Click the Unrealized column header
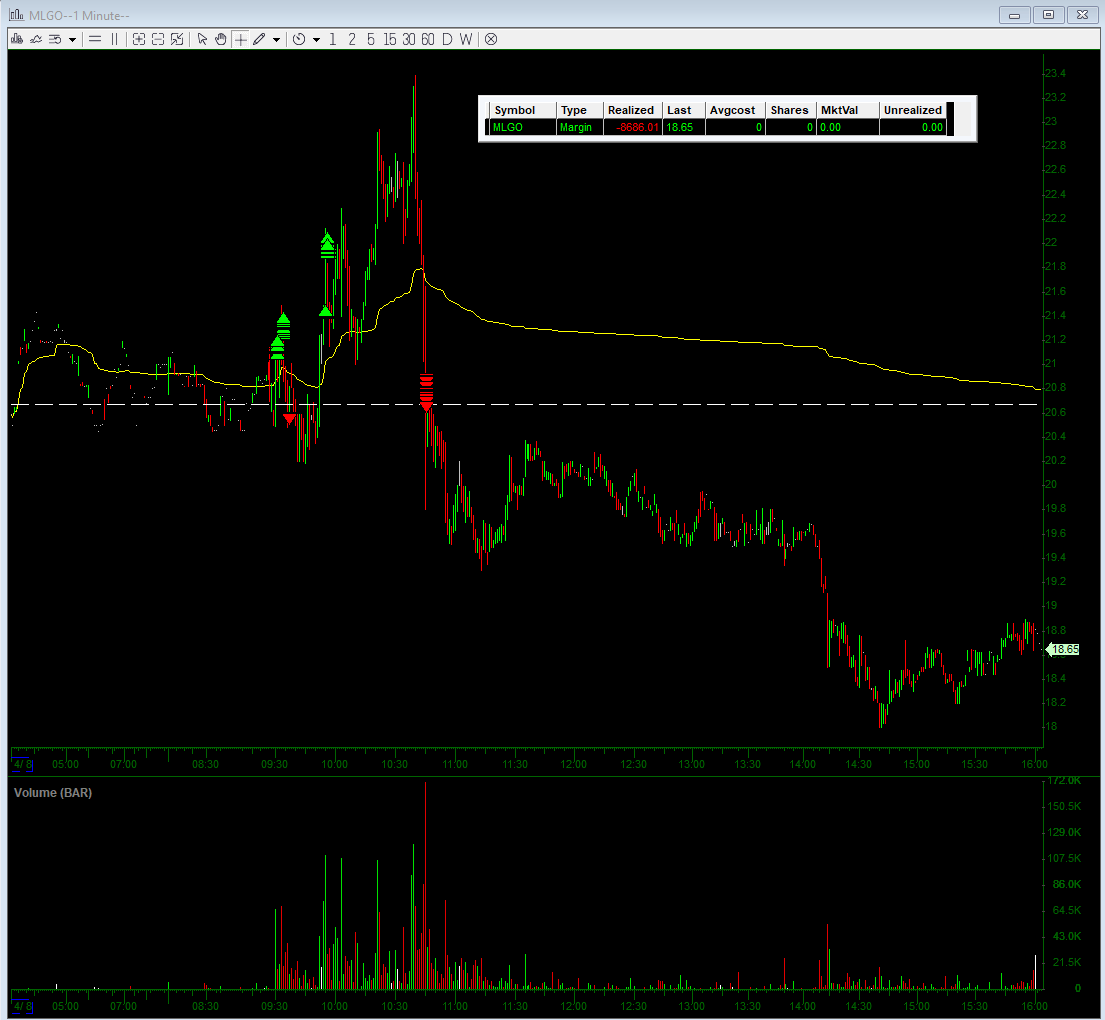Image resolution: width=1105 pixels, height=1020 pixels. coord(913,110)
